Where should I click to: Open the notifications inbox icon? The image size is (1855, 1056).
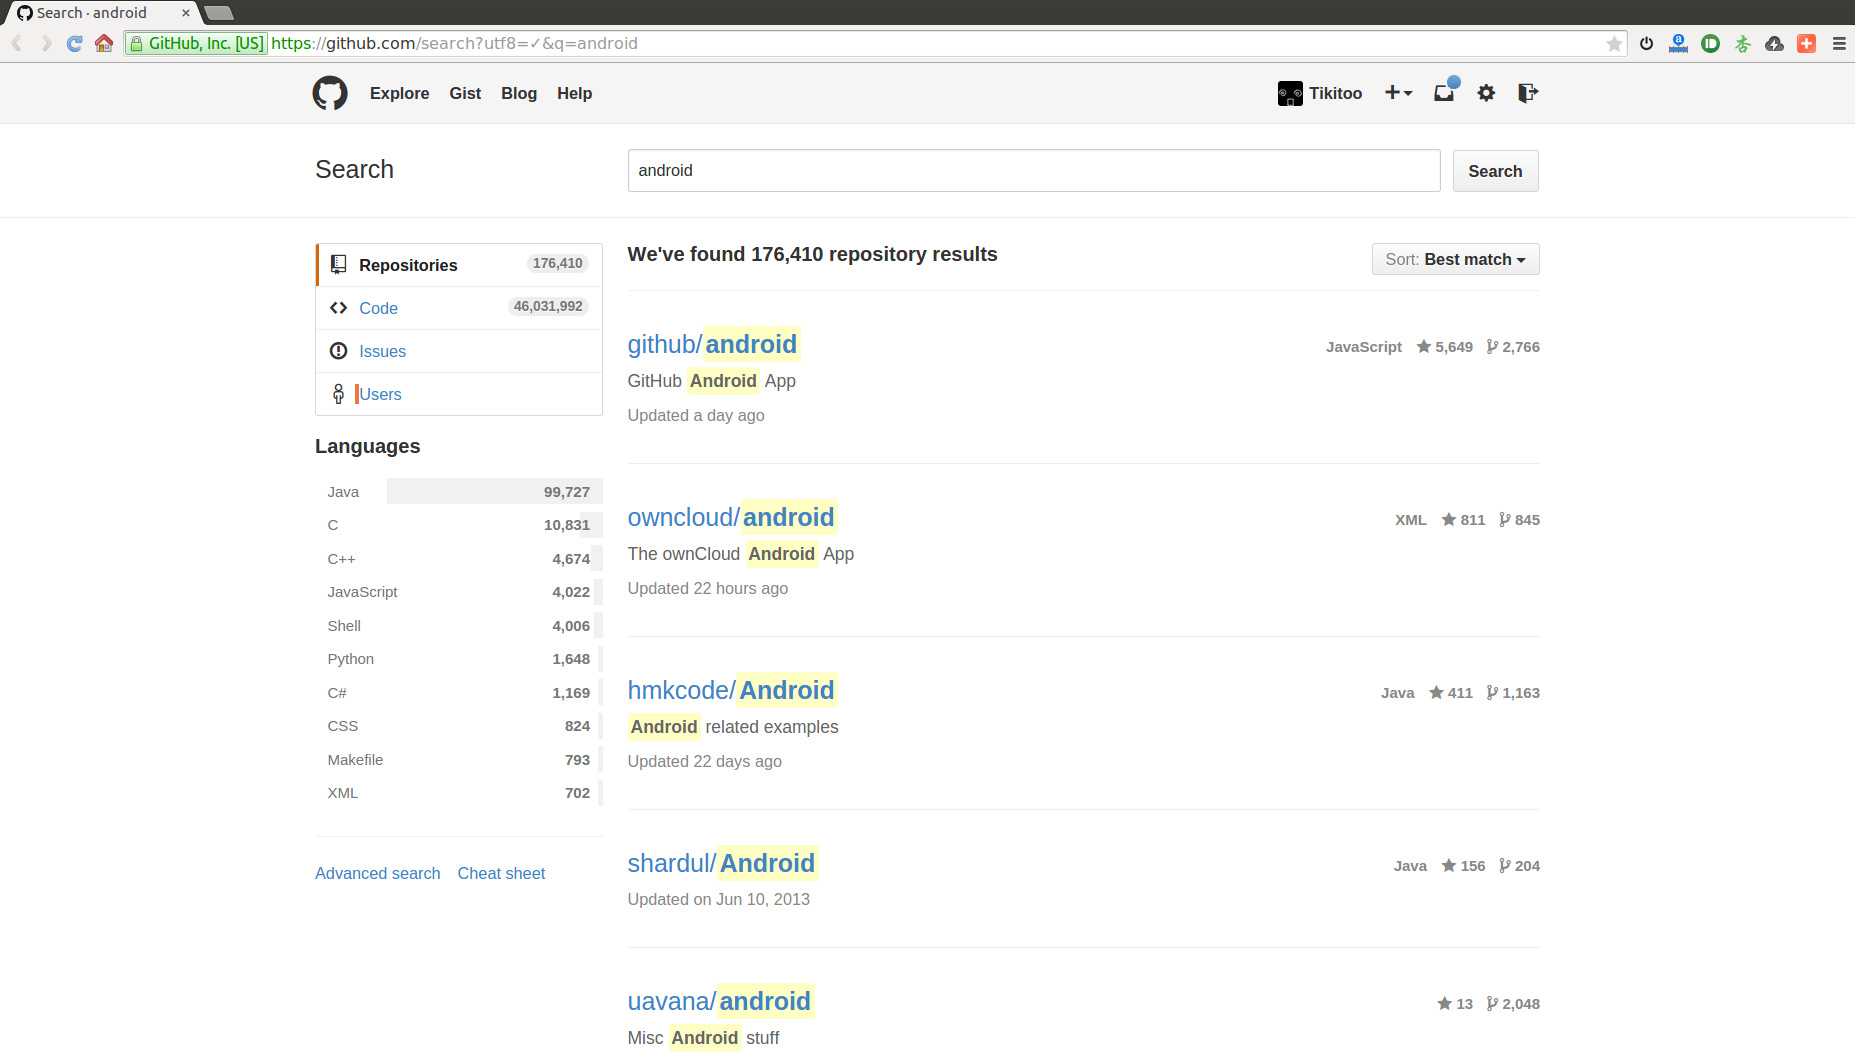coord(1445,91)
